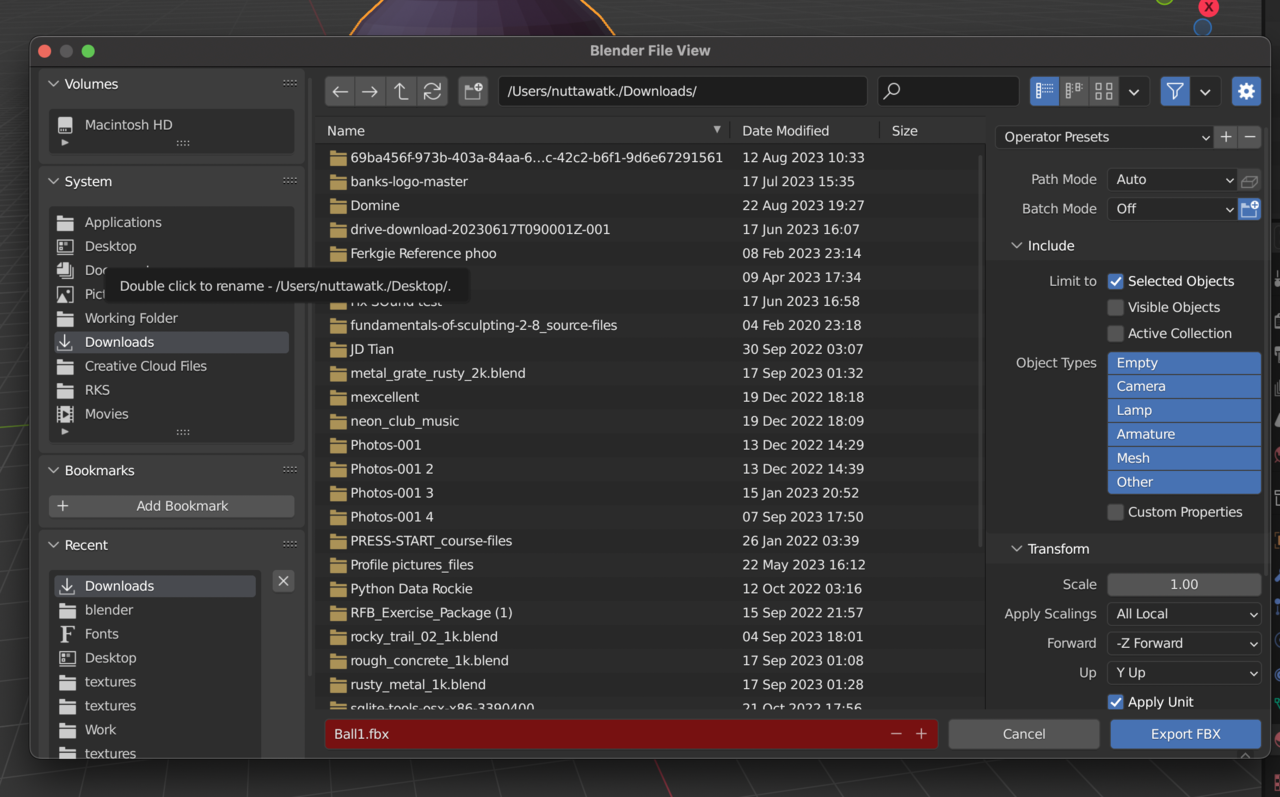
Task: Open filter settings dropdown arrow
Action: 1205,91
